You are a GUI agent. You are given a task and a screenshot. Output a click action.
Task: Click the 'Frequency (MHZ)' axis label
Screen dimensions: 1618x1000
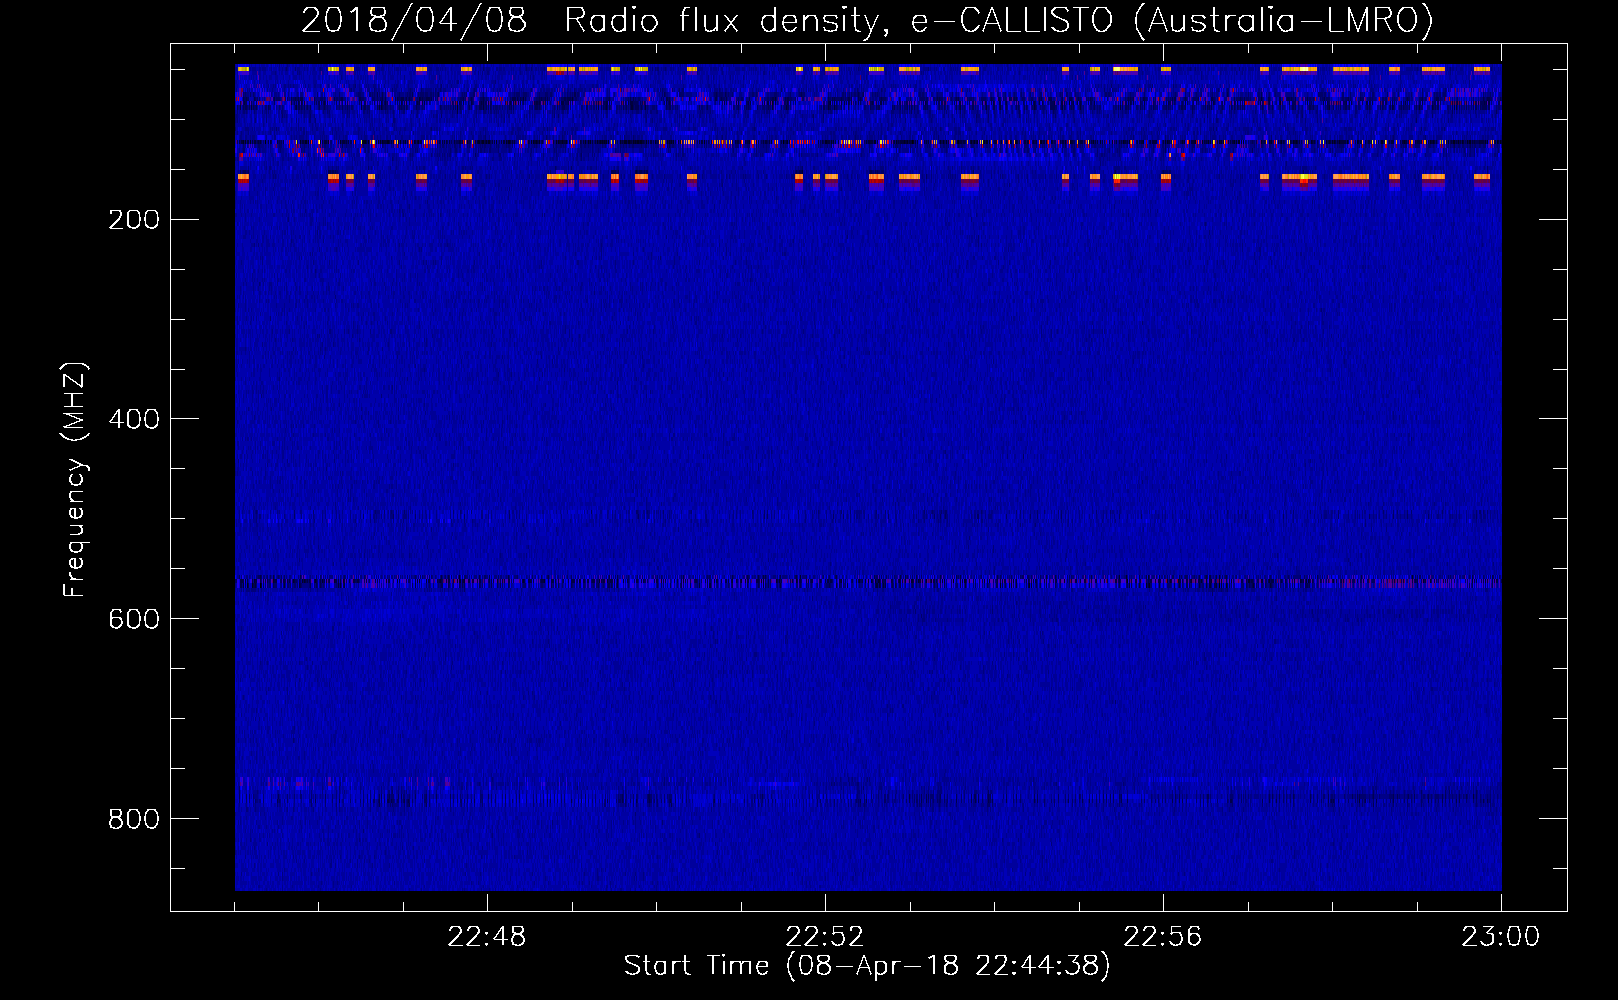point(75,479)
